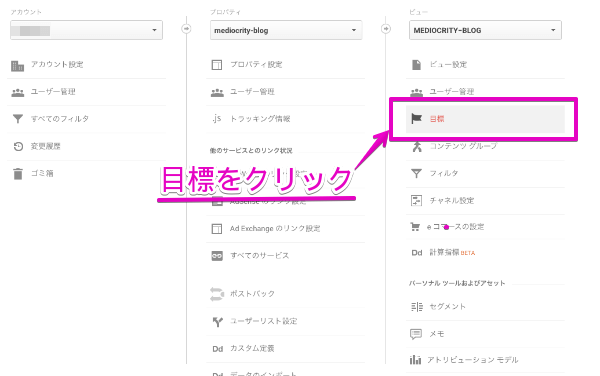This screenshot has width=600, height=376.
Task: Click the bar chart icon for アトリビューション モデル
Action: click(415, 360)
